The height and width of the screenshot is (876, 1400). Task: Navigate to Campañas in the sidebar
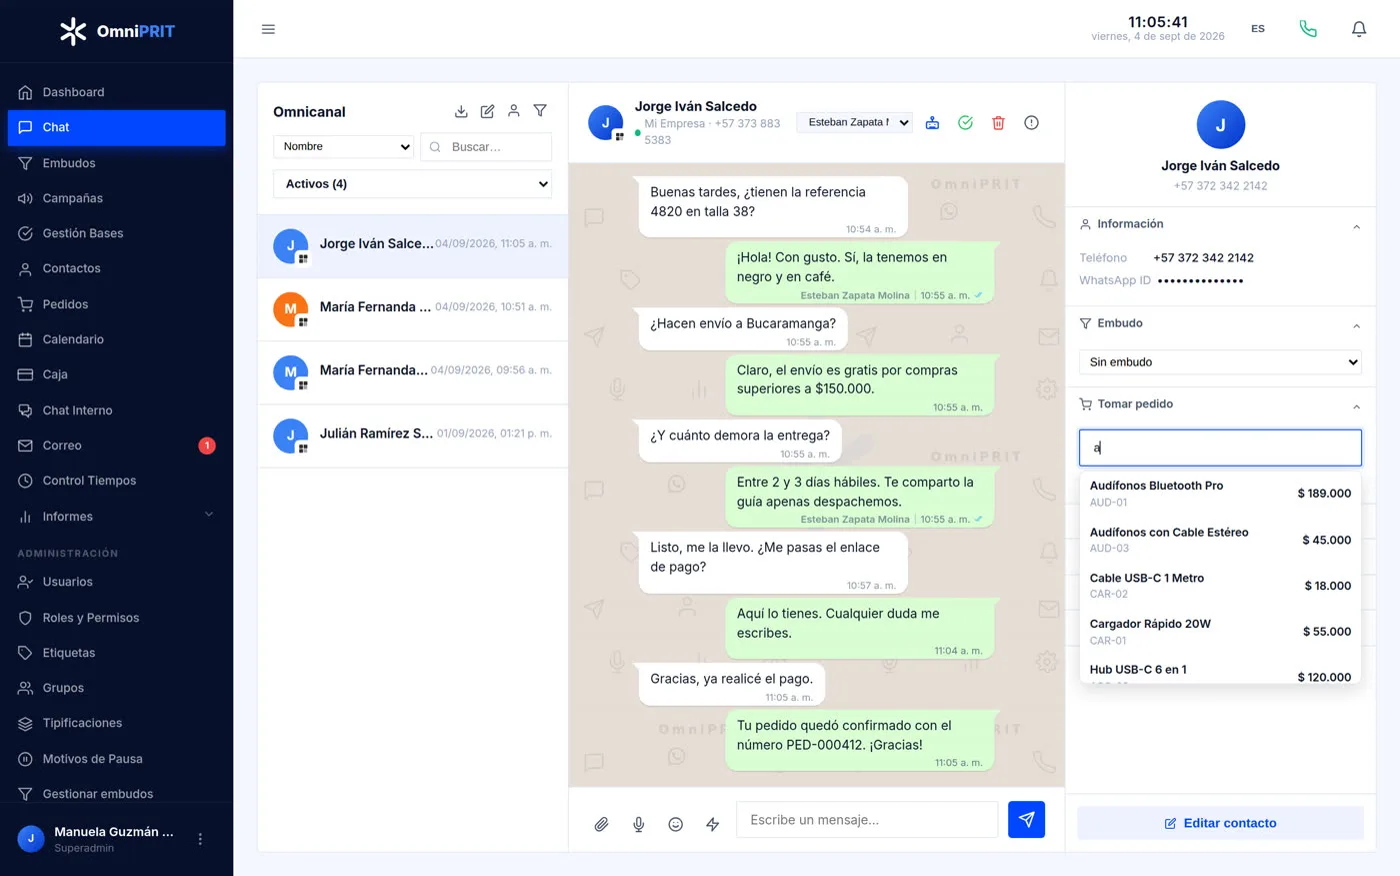click(x=116, y=198)
